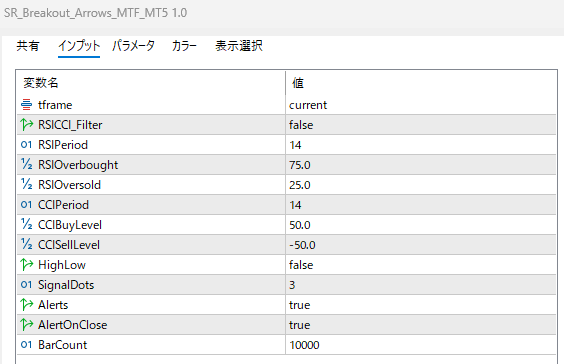
Task: Click the integer icon beside SignalDots
Action: coord(26,285)
